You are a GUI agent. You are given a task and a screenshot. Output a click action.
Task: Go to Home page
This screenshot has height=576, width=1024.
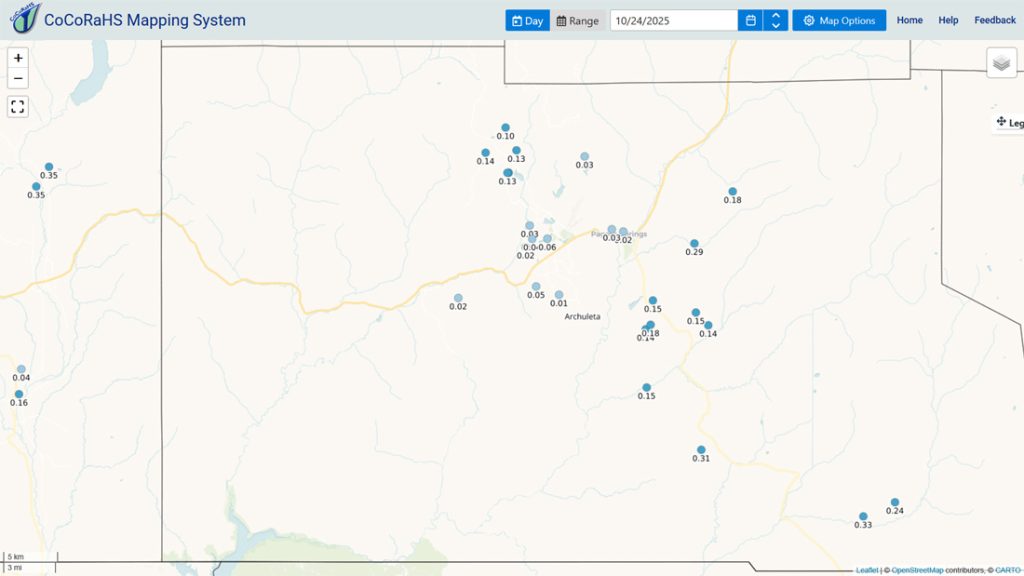(x=909, y=20)
